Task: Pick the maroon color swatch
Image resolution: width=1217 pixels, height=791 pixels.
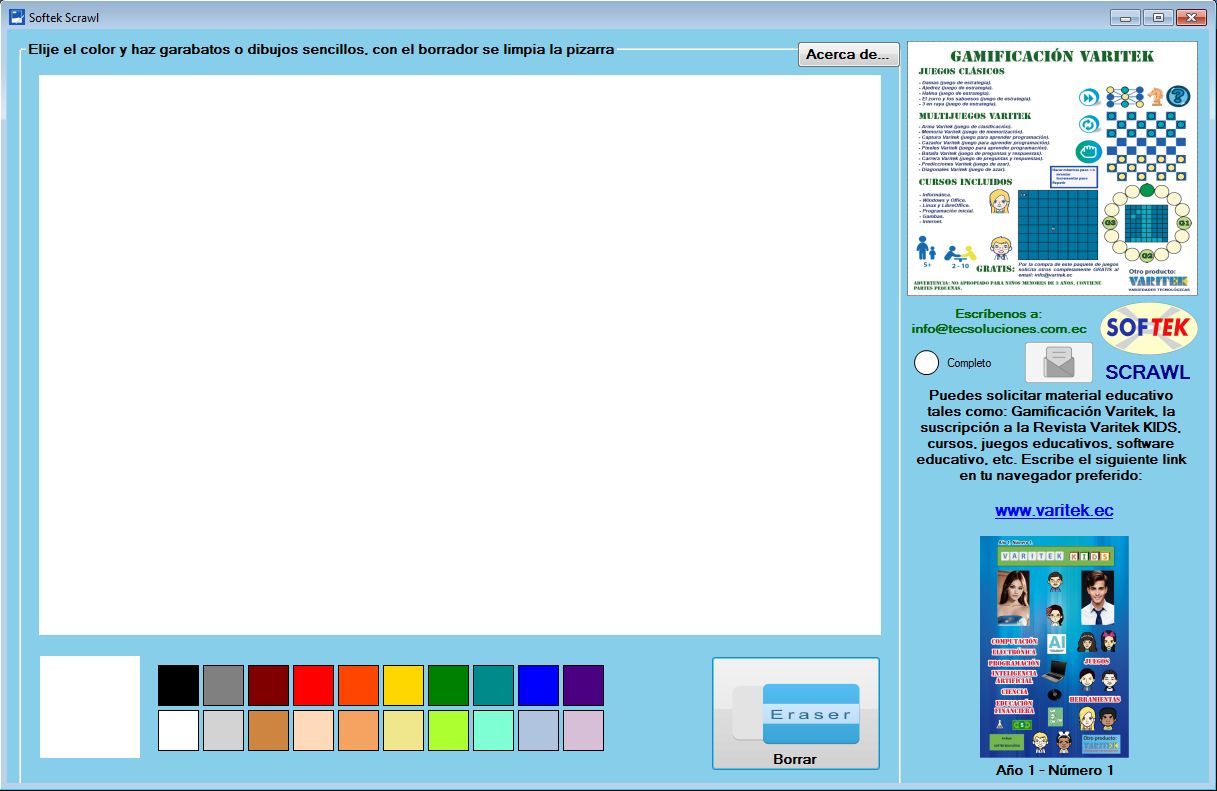Action: [x=268, y=685]
